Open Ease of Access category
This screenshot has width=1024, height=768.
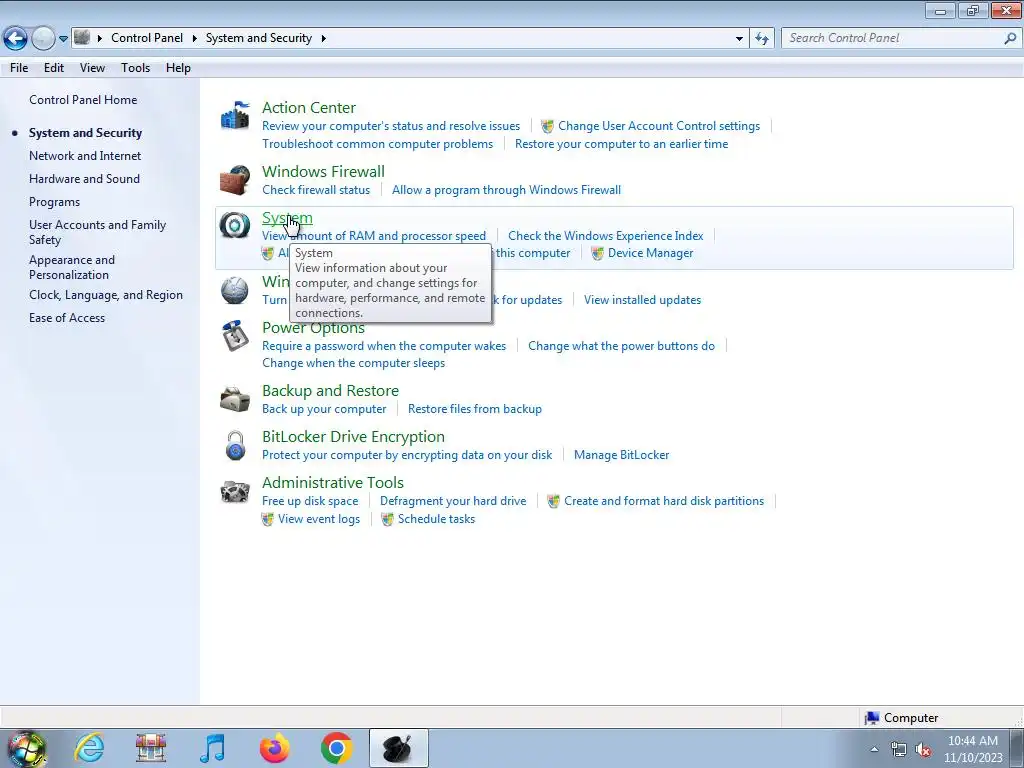[x=67, y=318]
